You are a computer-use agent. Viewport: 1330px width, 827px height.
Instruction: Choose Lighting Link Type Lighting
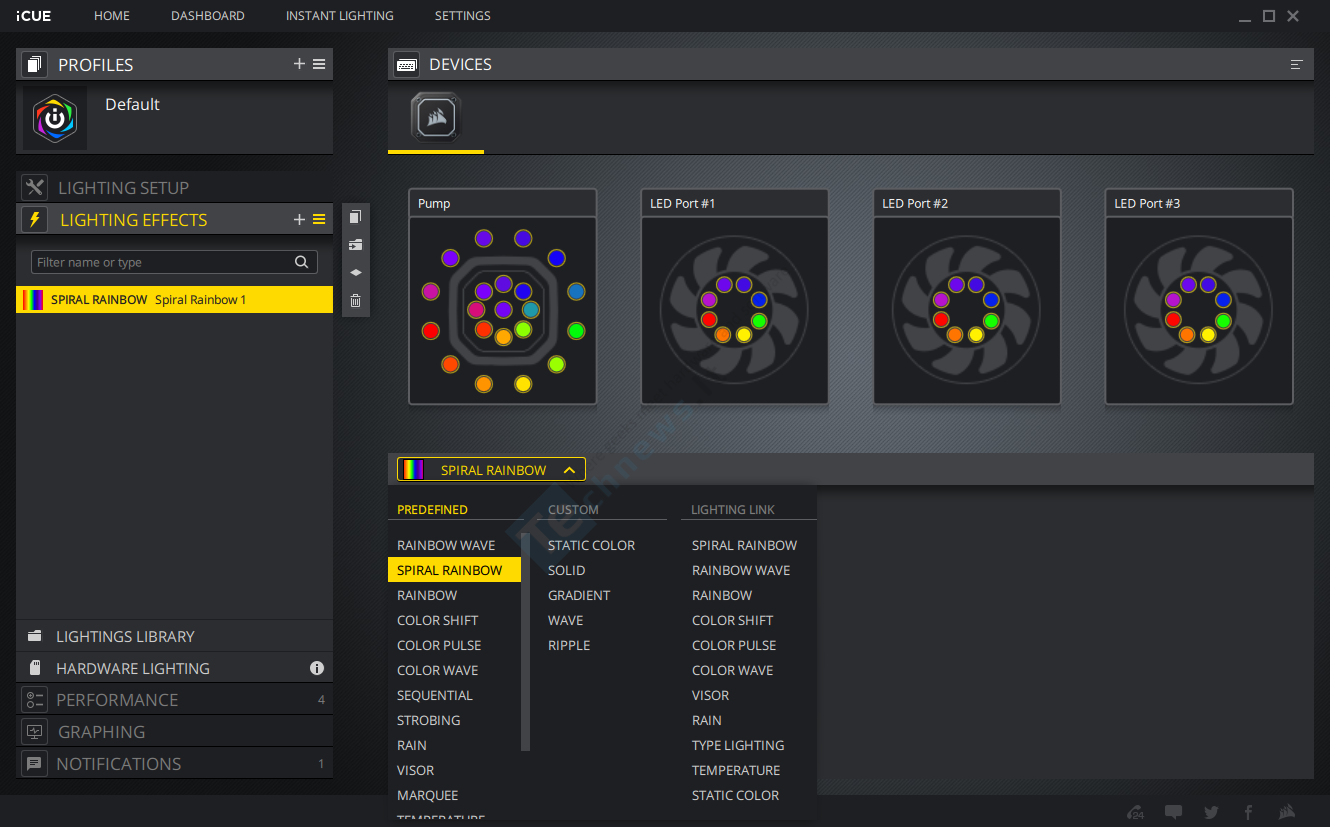pos(738,745)
